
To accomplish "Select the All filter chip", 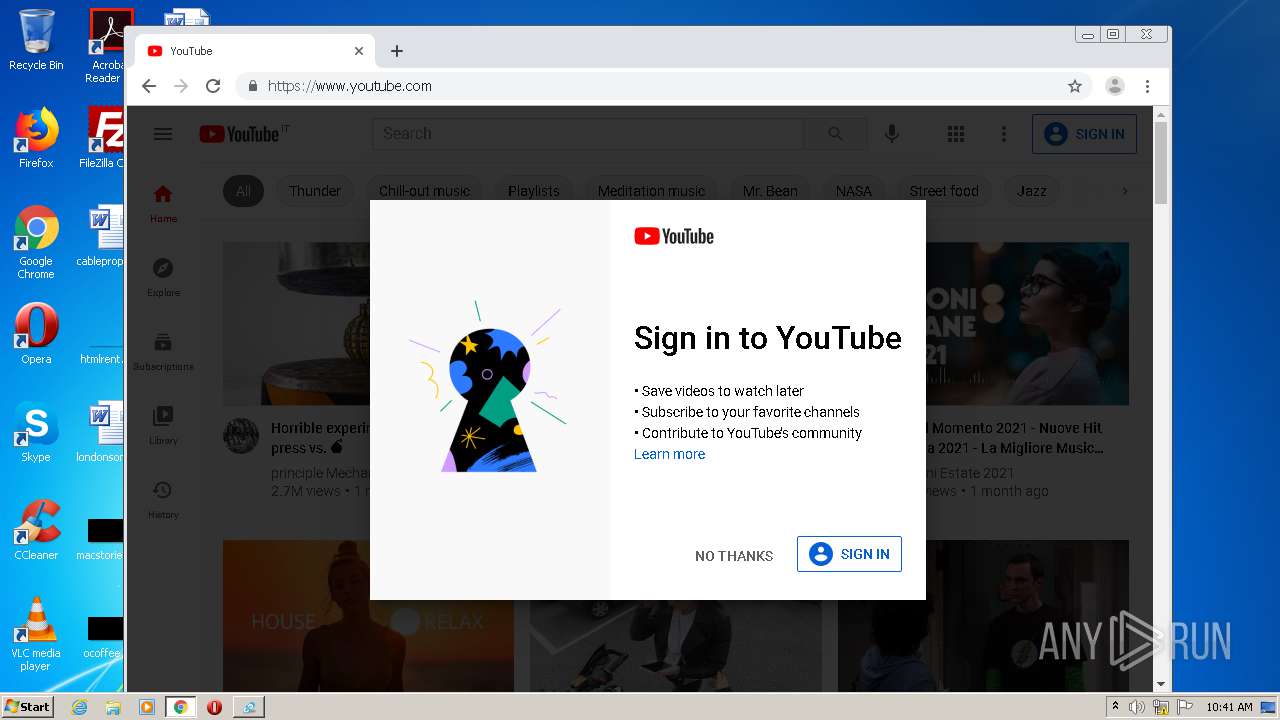I will pyautogui.click(x=243, y=191).
